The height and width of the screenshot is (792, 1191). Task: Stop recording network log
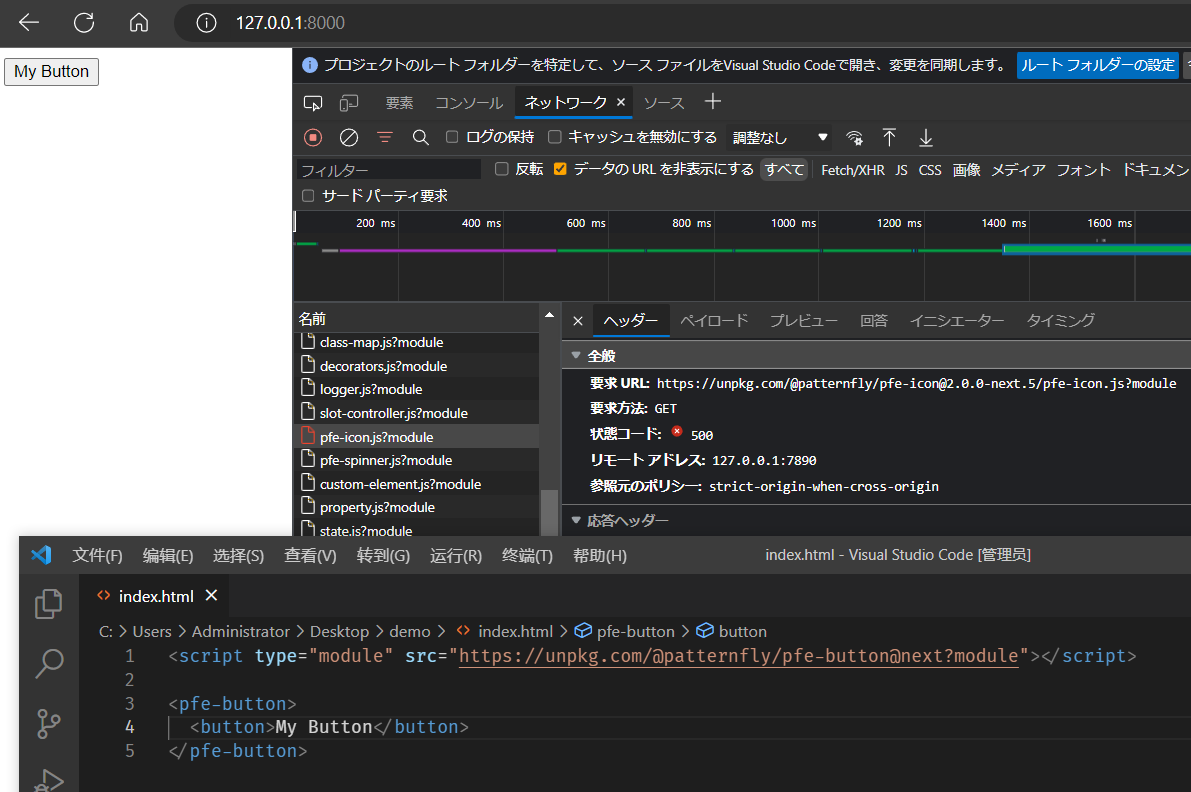313,137
